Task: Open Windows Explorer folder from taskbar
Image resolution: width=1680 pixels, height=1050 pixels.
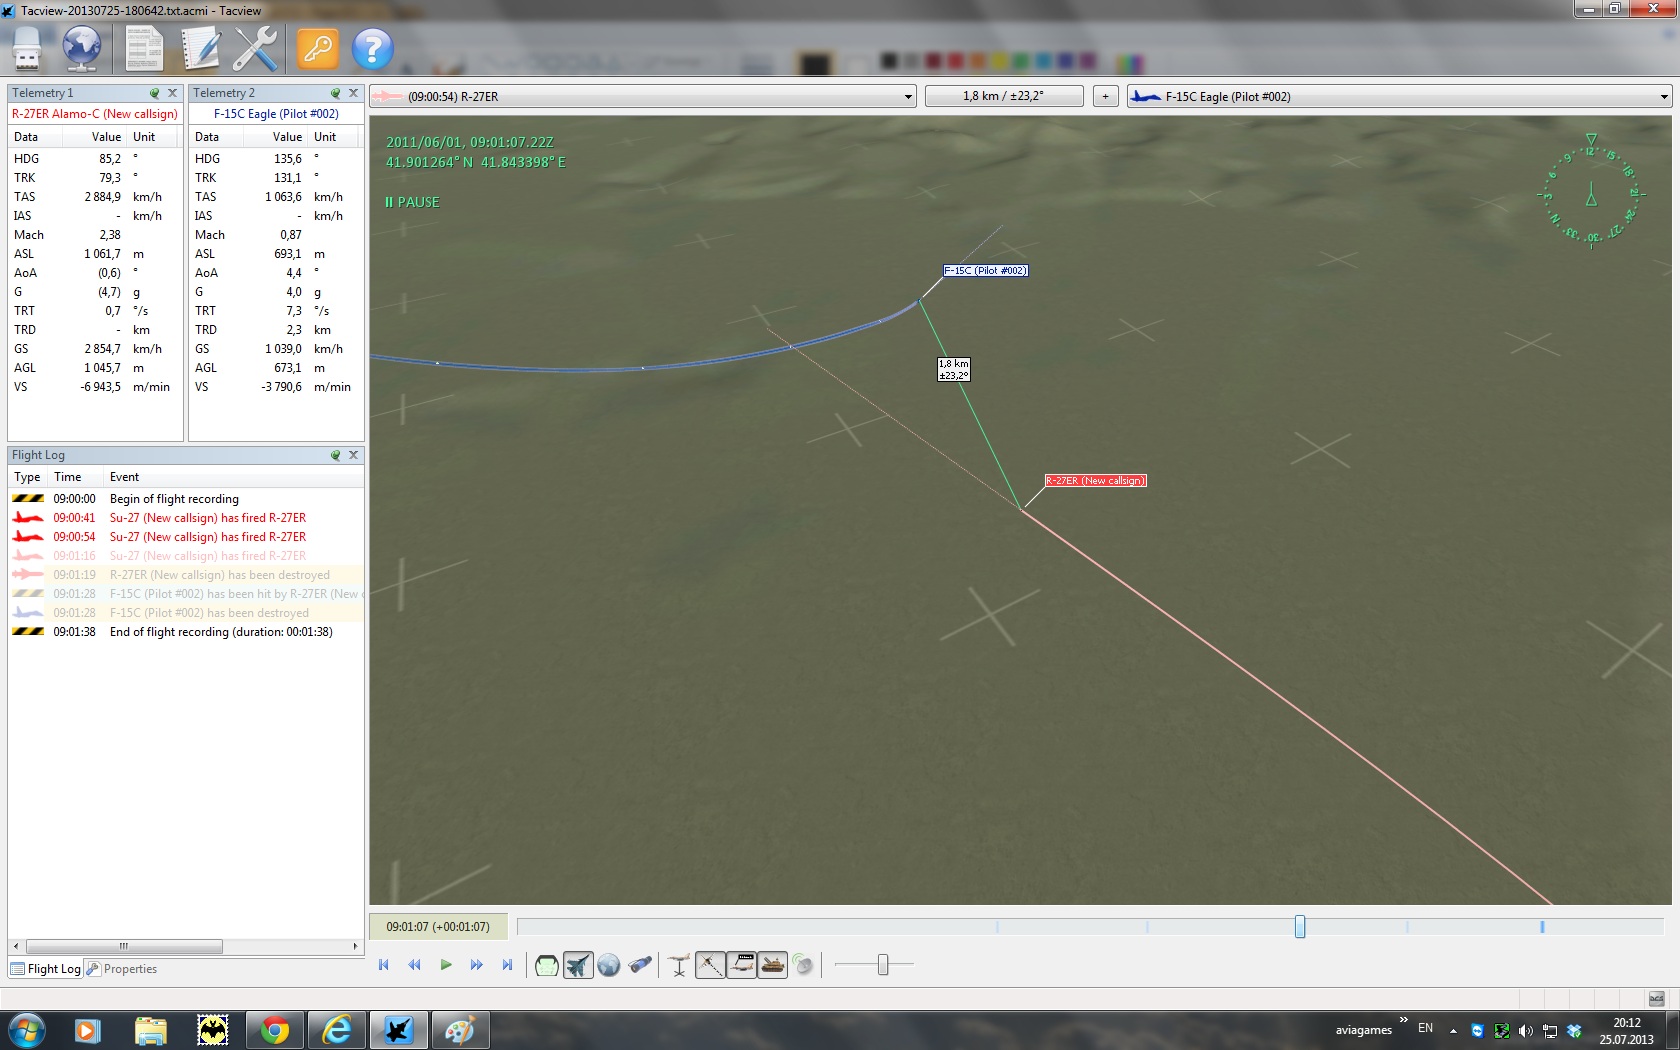Action: pos(150,1030)
